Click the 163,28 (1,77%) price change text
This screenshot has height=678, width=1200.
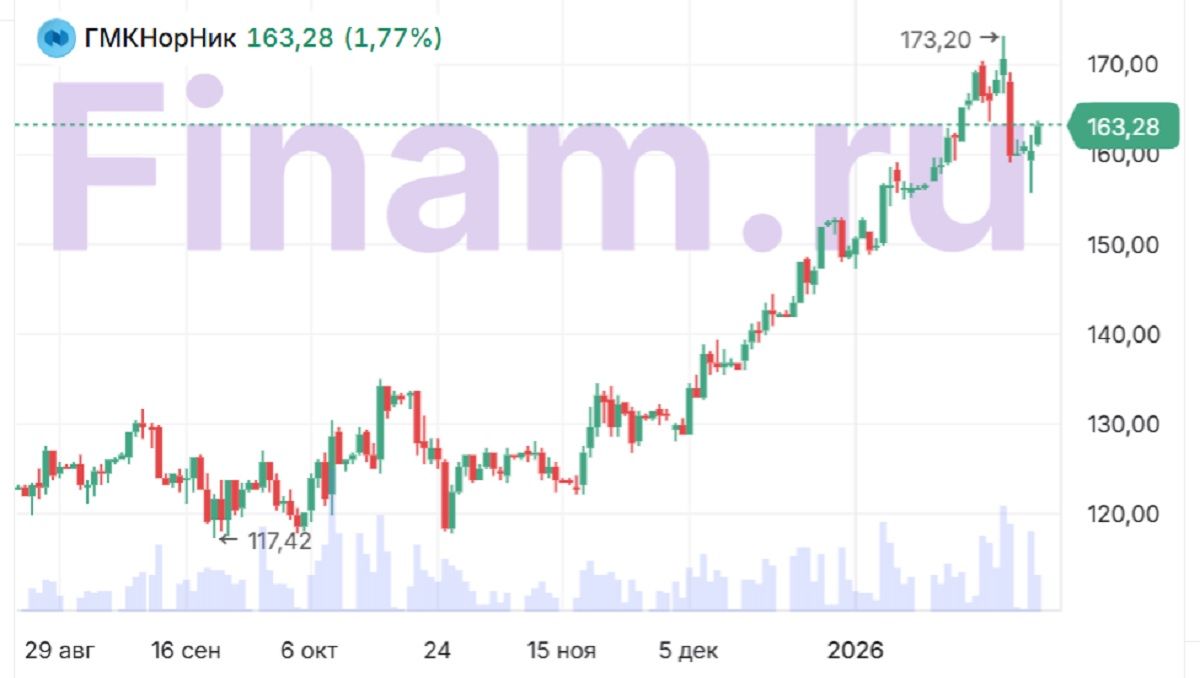(x=344, y=39)
